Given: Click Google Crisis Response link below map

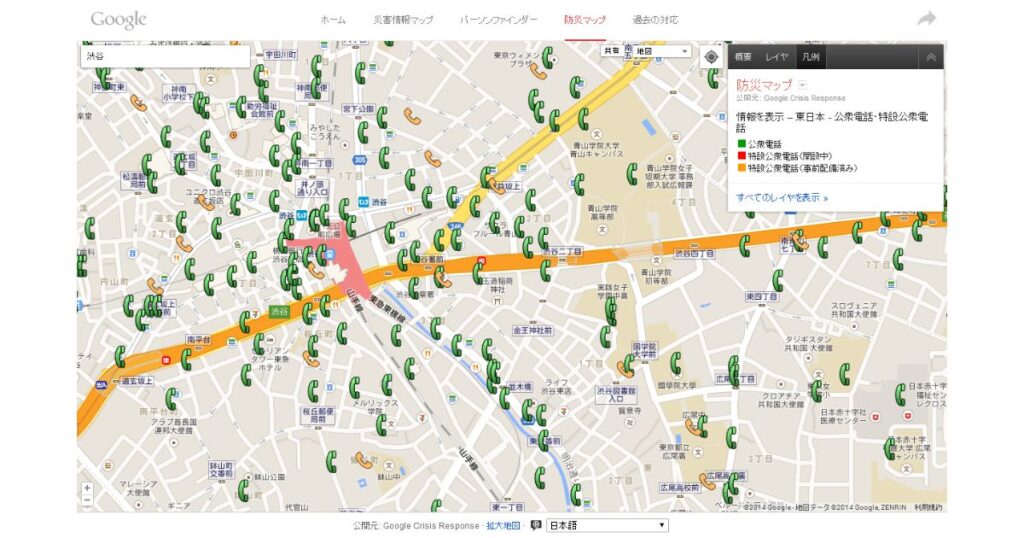Looking at the screenshot, I should 431,526.
